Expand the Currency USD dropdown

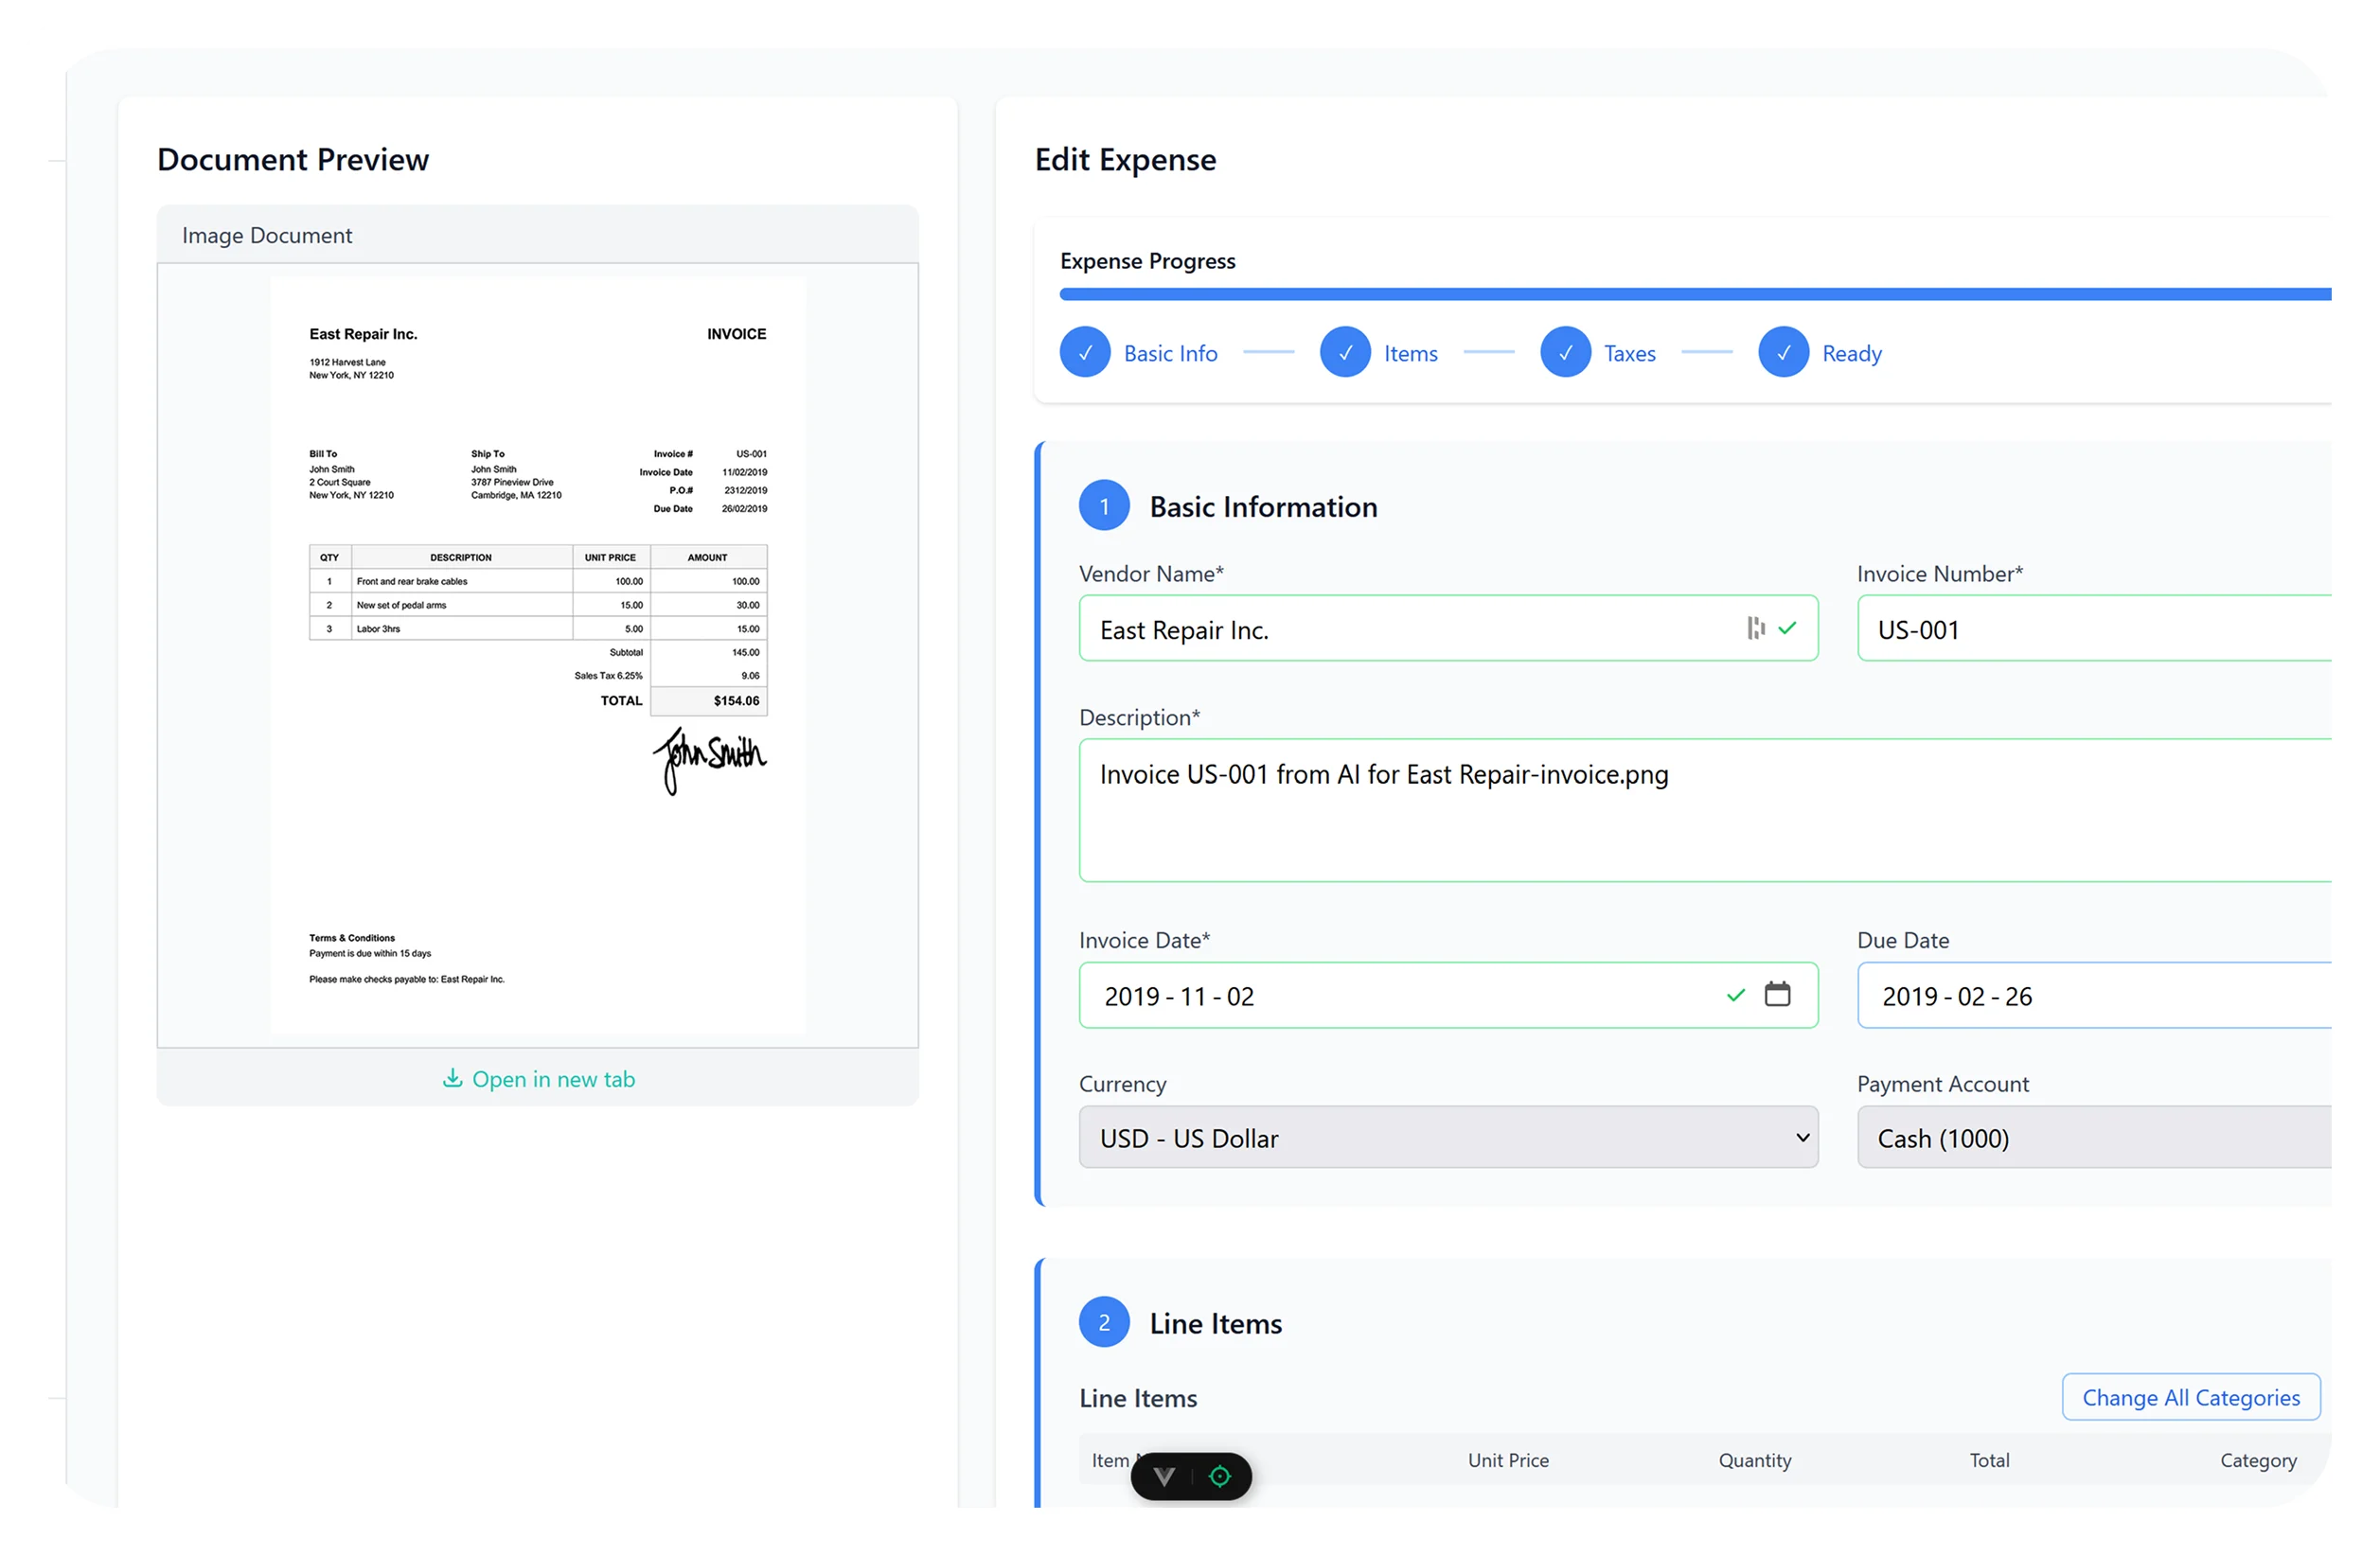[1448, 1137]
